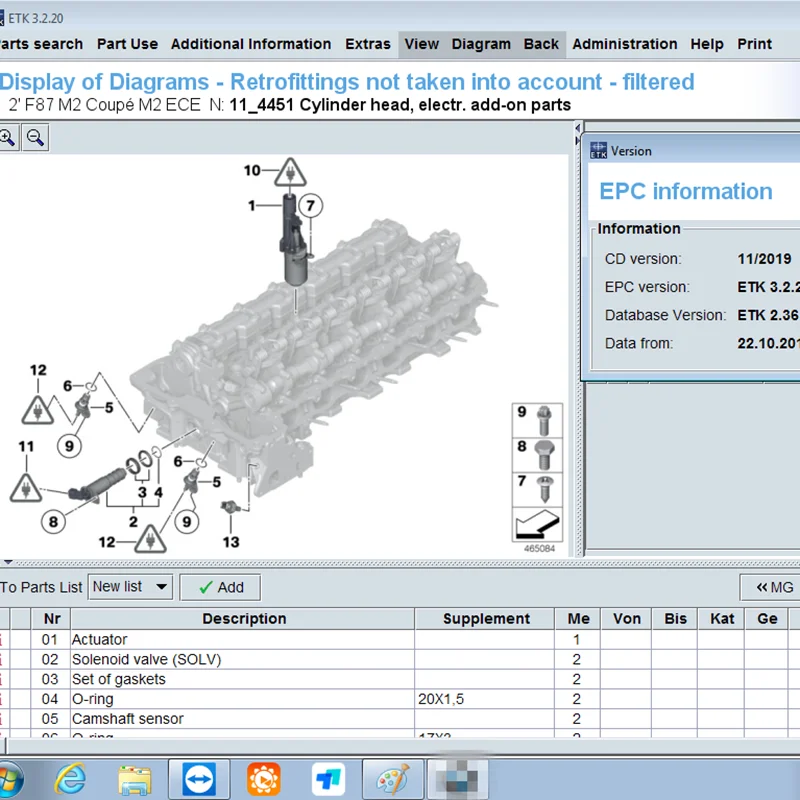Click the zoom in magnifier icon

(x=7, y=138)
